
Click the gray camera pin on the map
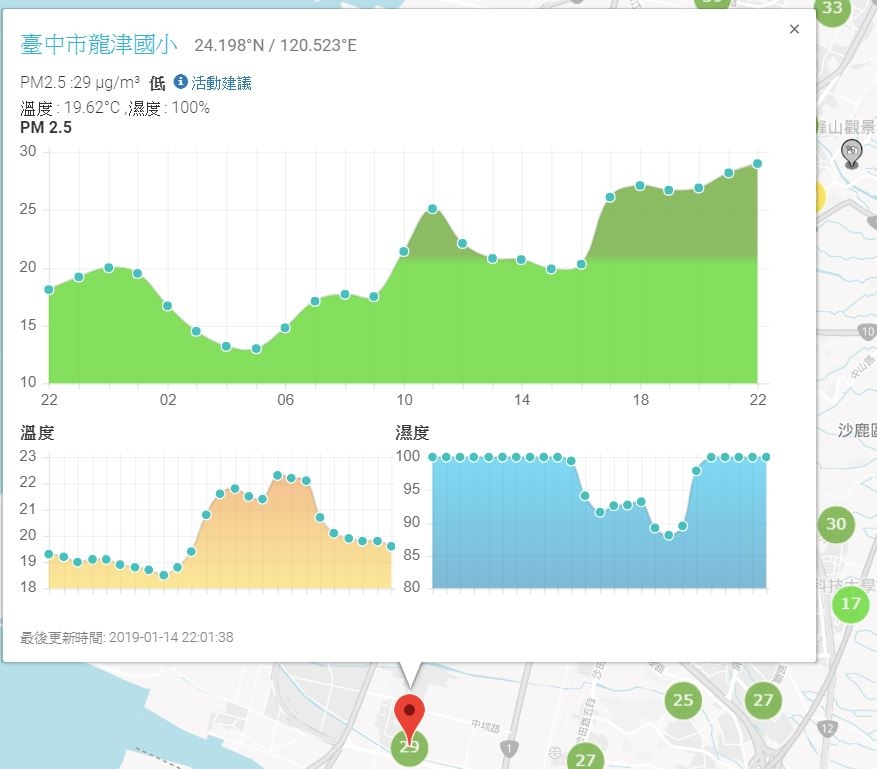(851, 153)
